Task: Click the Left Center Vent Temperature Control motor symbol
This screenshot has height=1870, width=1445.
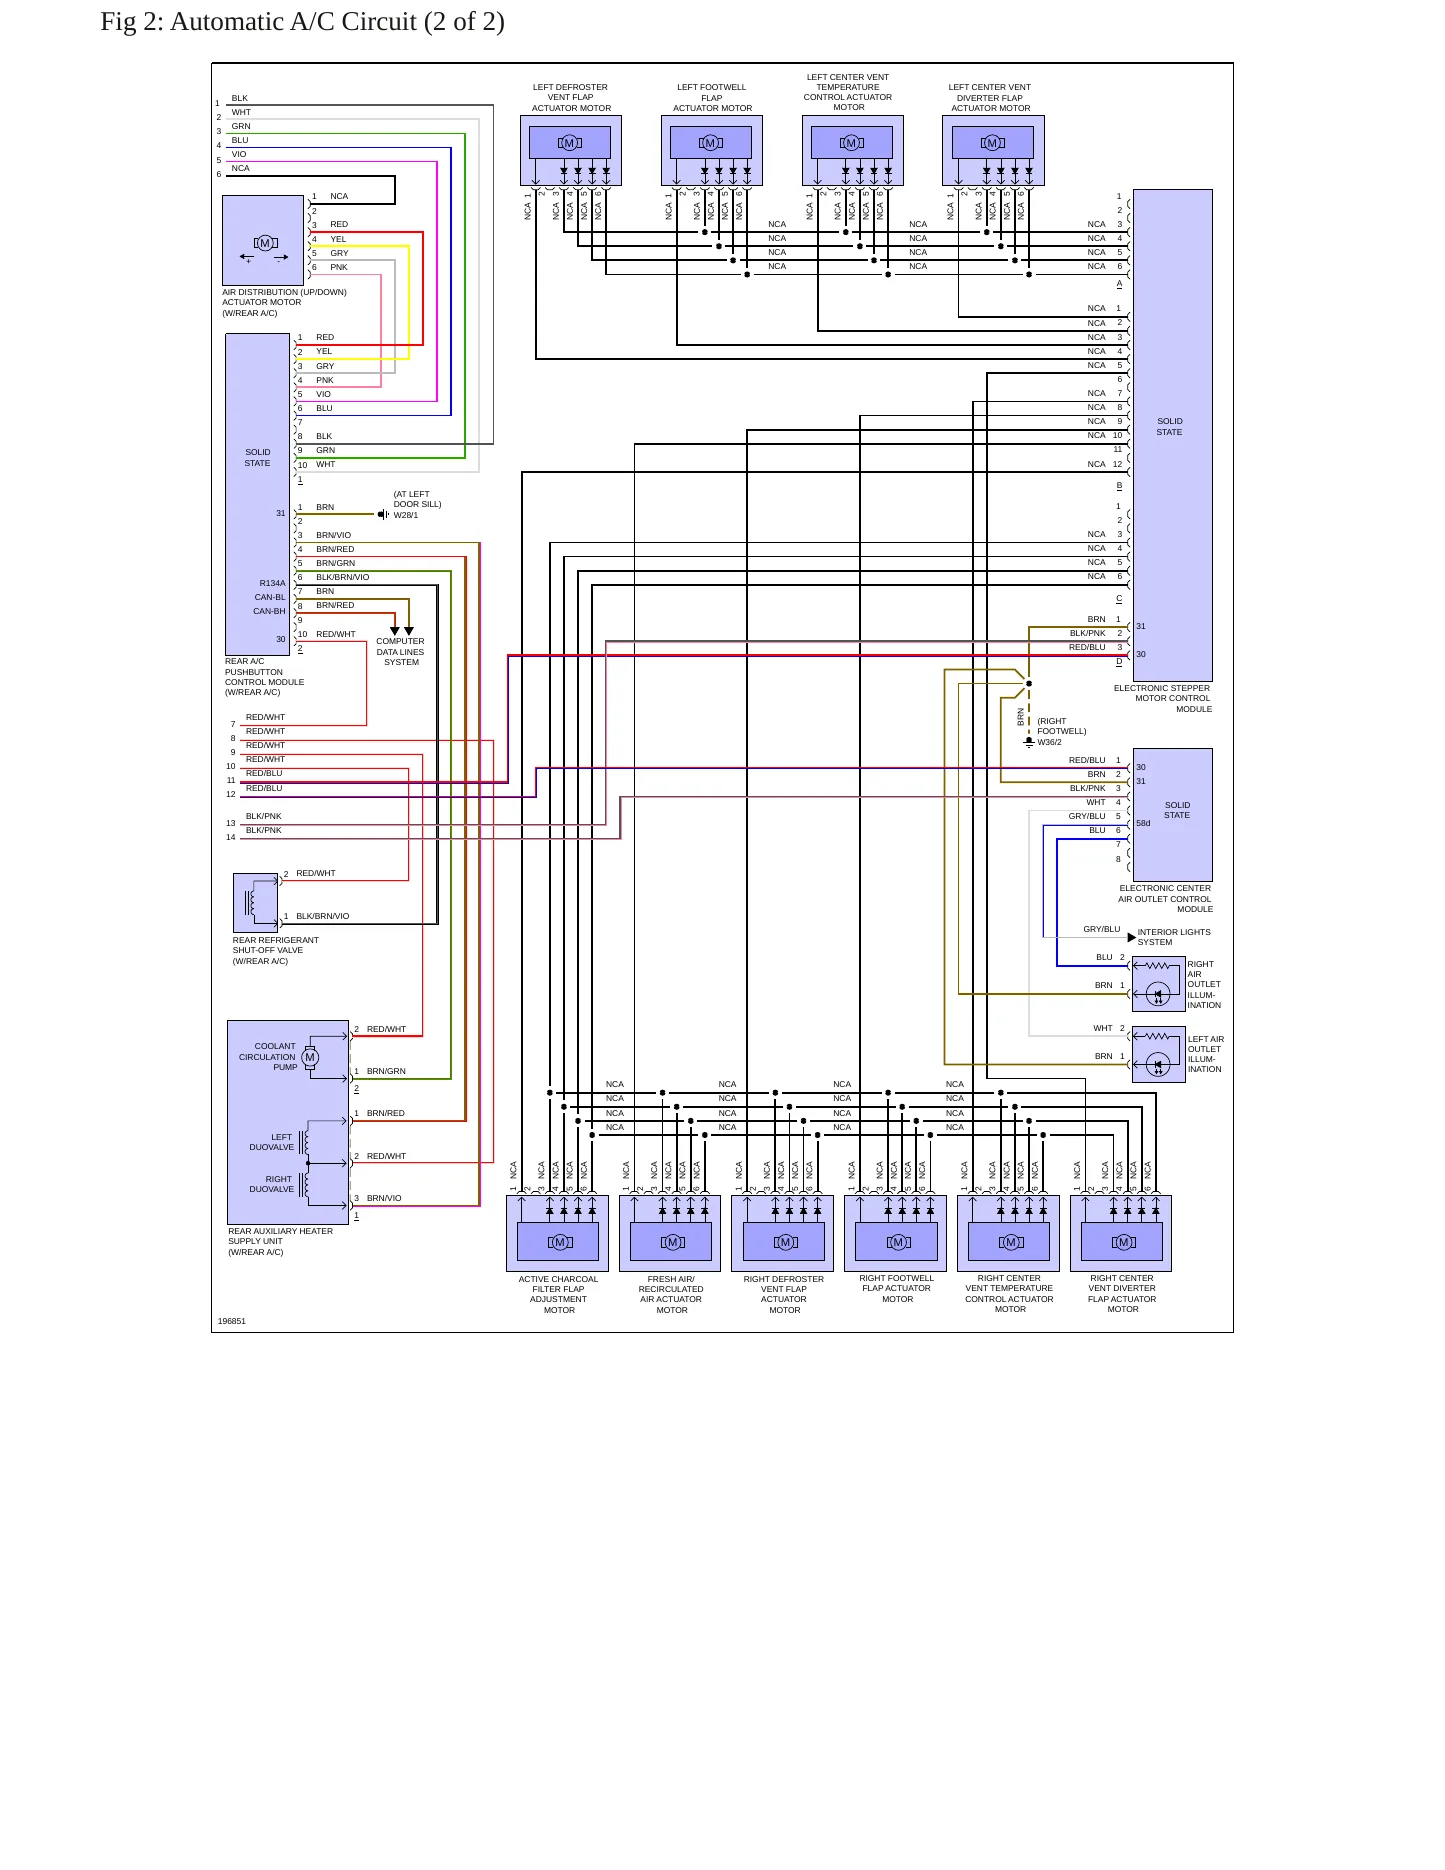Action: [852, 143]
